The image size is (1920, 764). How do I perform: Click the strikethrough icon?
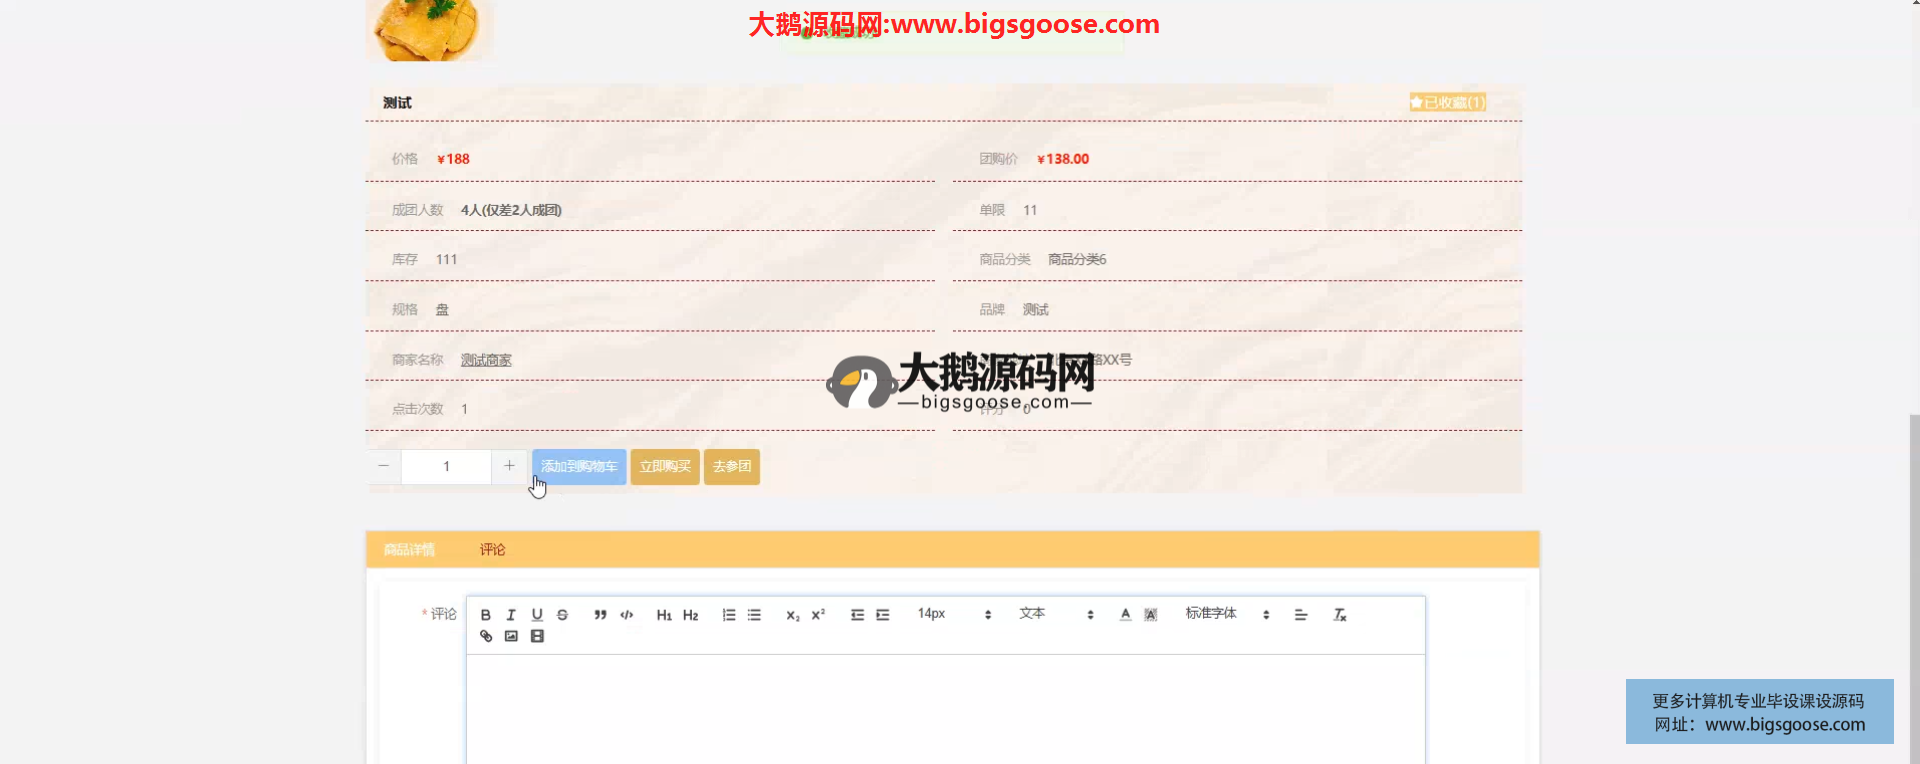562,615
